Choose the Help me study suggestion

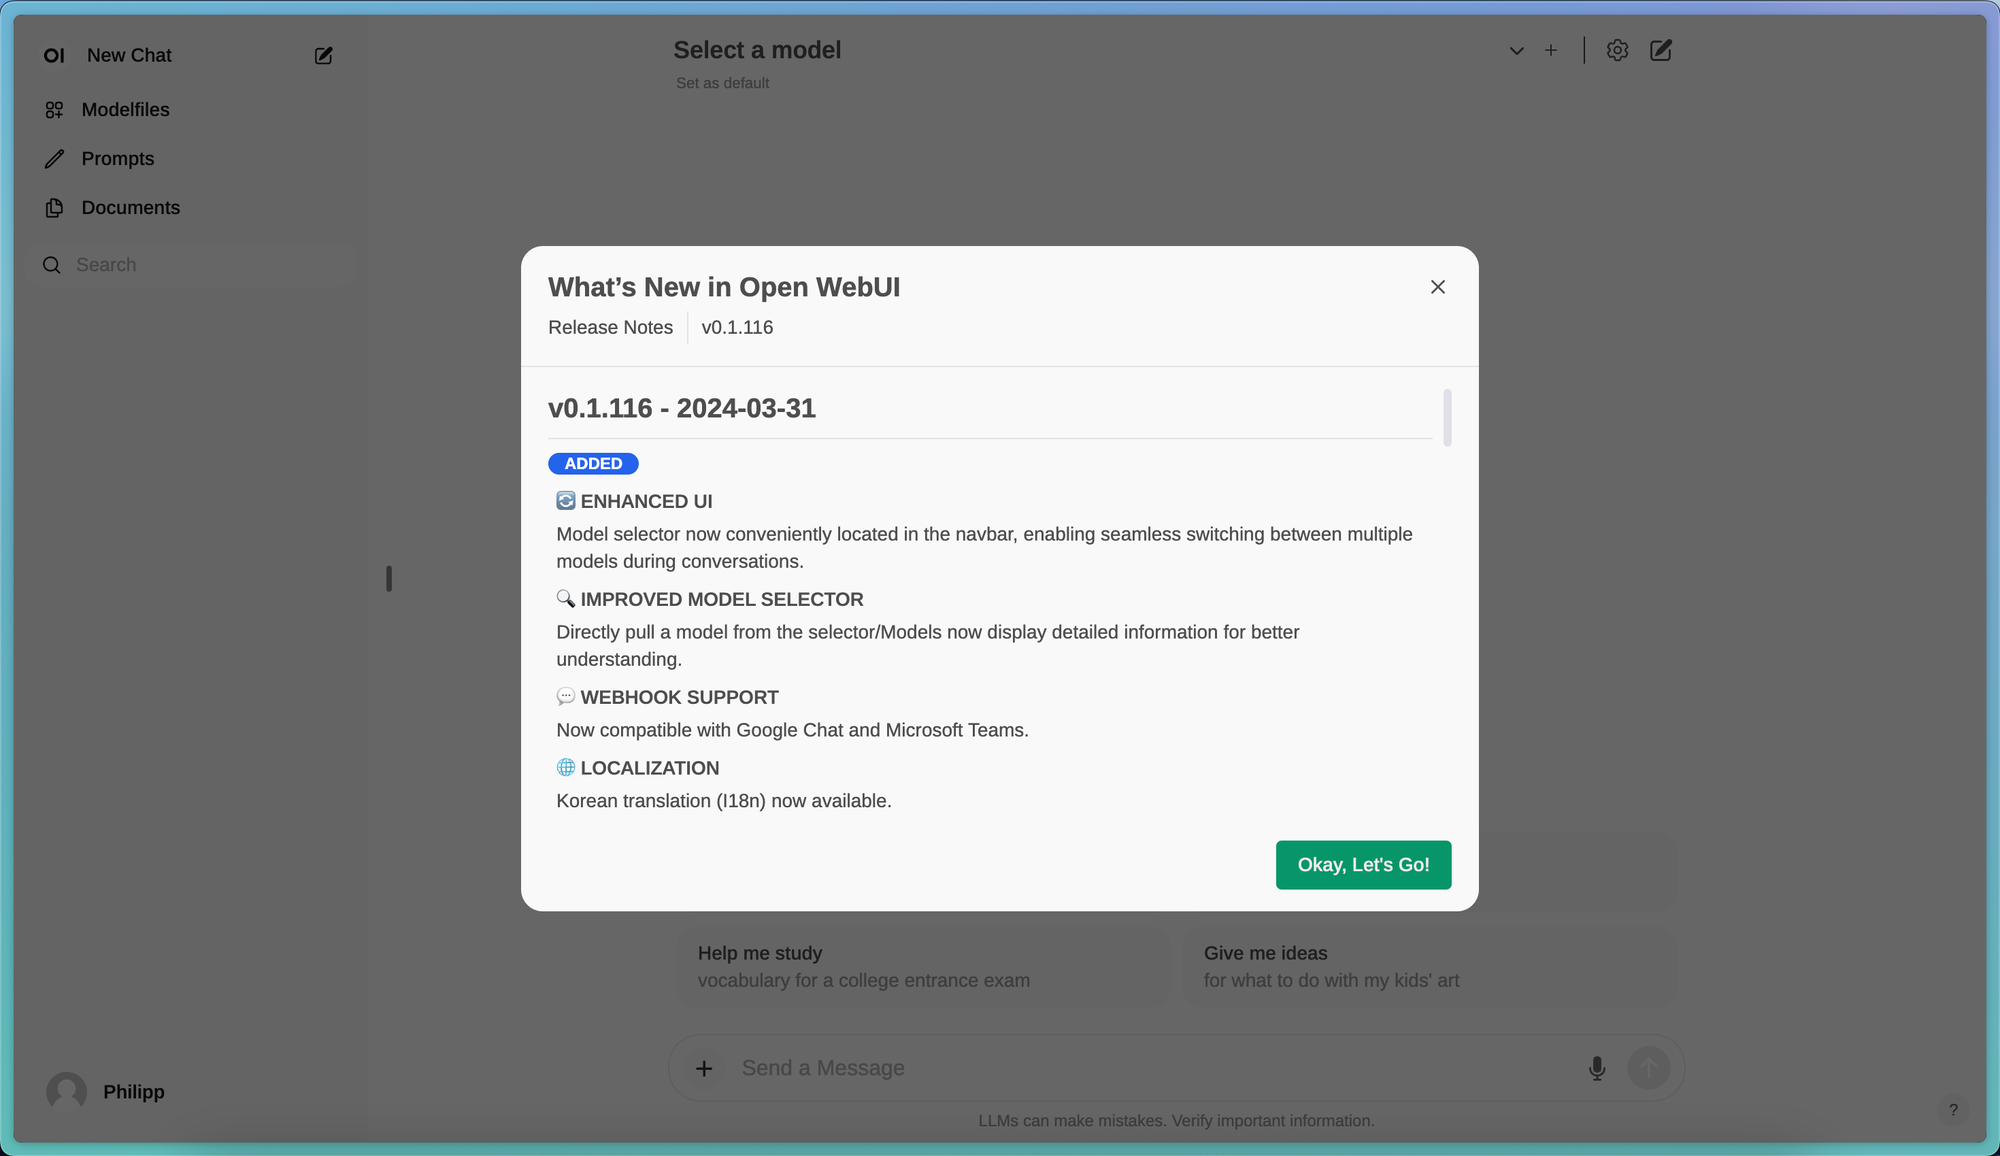[922, 967]
